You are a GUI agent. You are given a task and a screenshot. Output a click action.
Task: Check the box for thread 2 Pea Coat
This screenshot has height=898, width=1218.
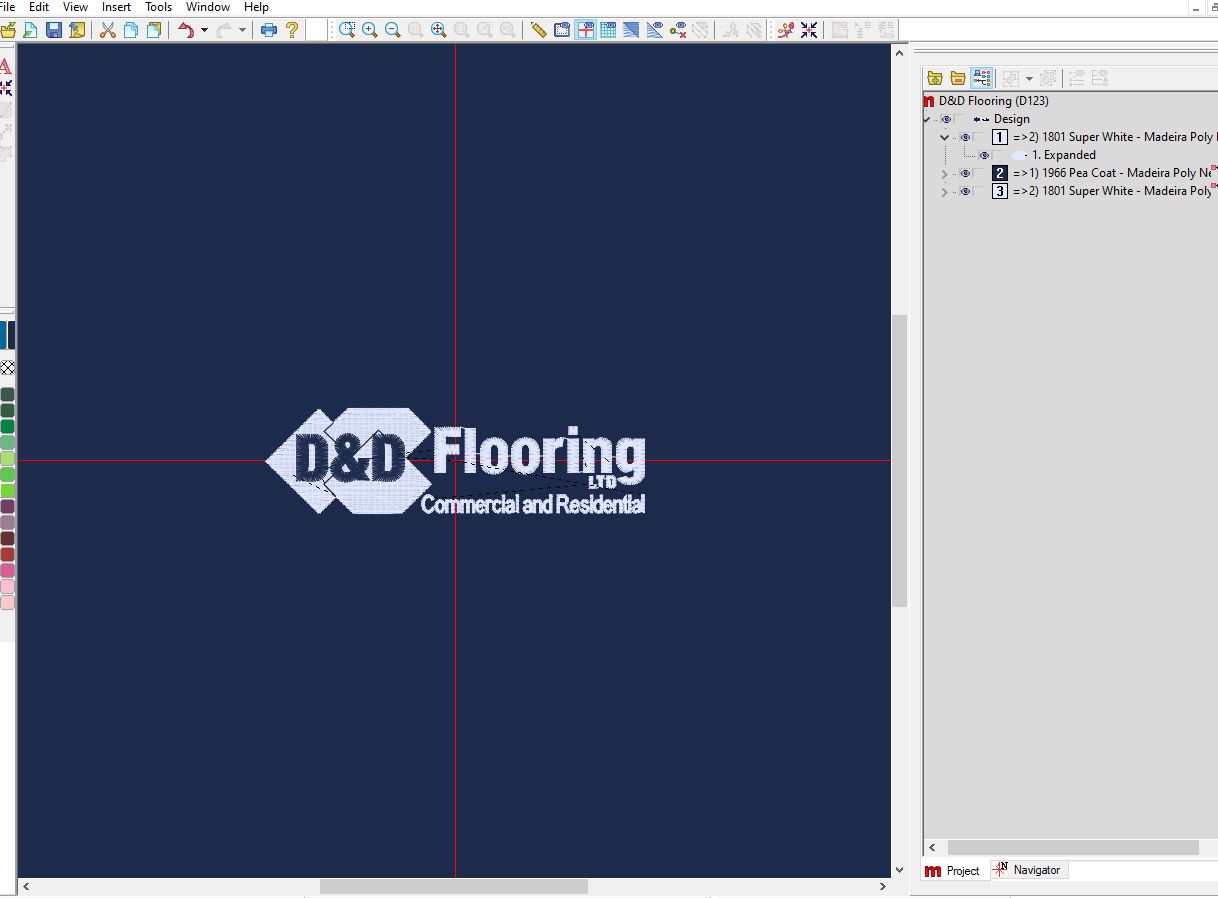980,173
